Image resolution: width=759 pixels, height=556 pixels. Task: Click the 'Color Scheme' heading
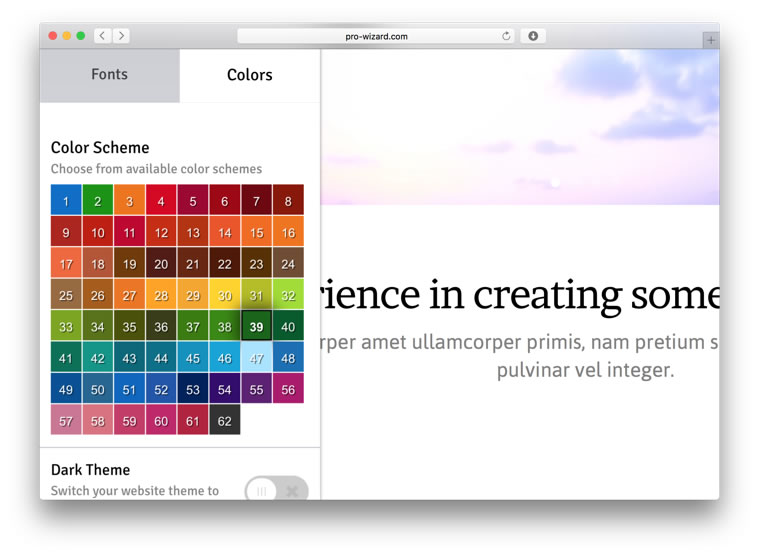(100, 148)
